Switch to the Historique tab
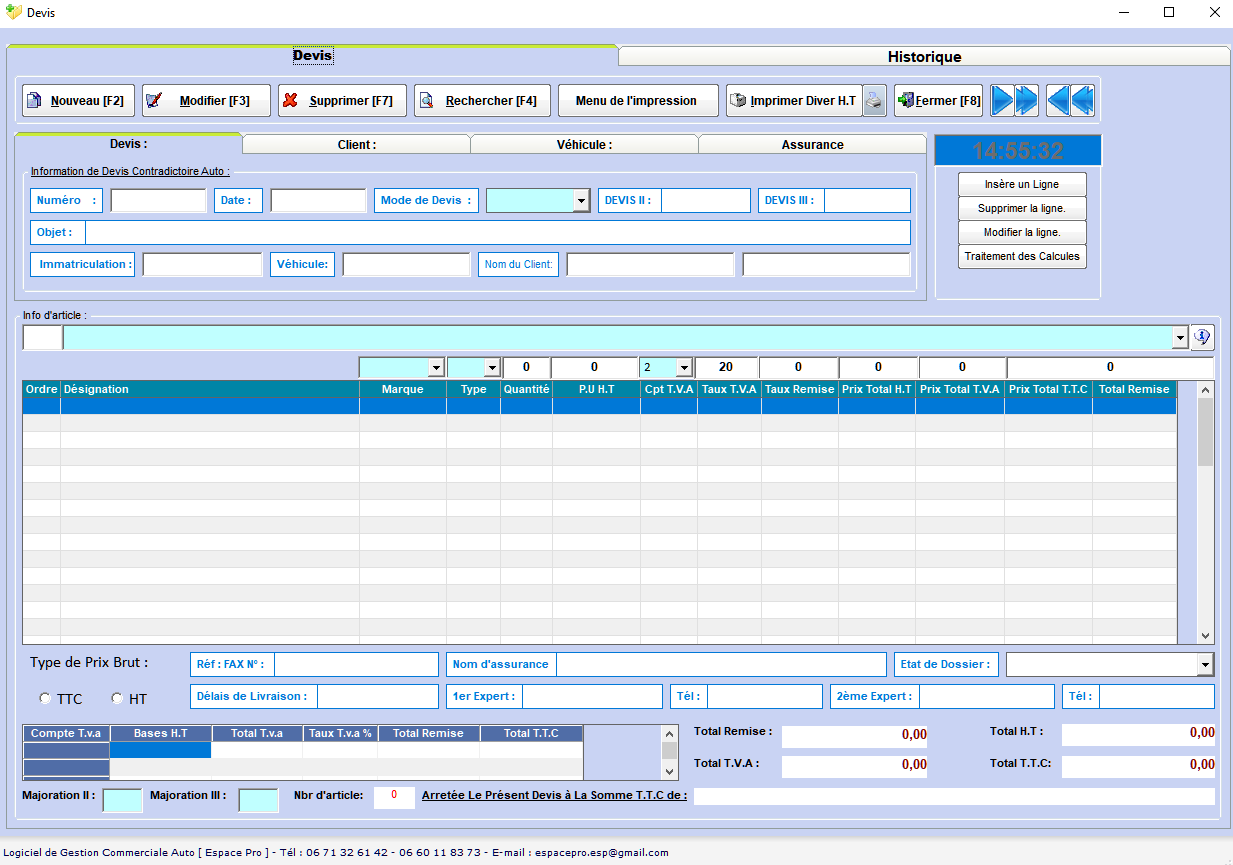 [924, 57]
